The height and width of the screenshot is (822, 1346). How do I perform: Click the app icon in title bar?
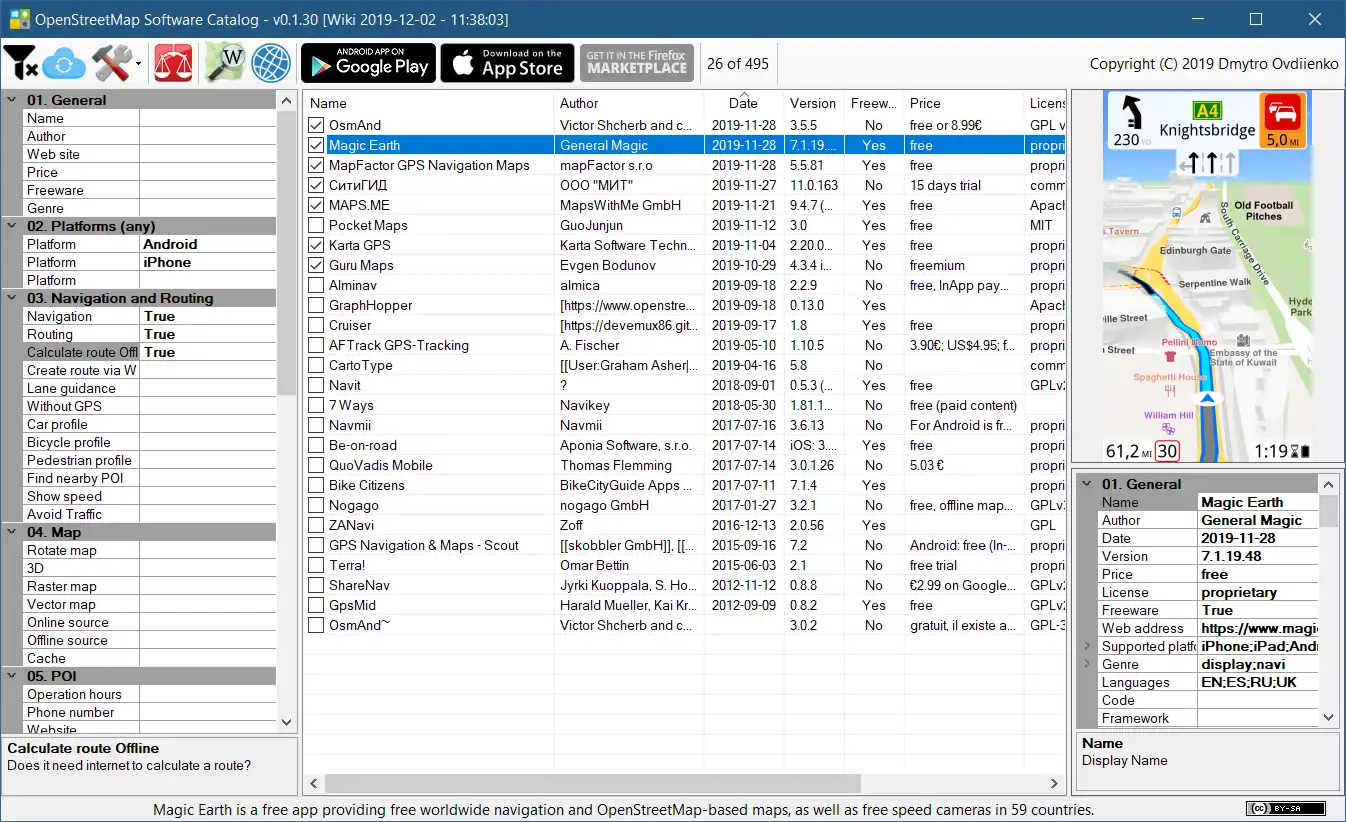pyautogui.click(x=19, y=19)
